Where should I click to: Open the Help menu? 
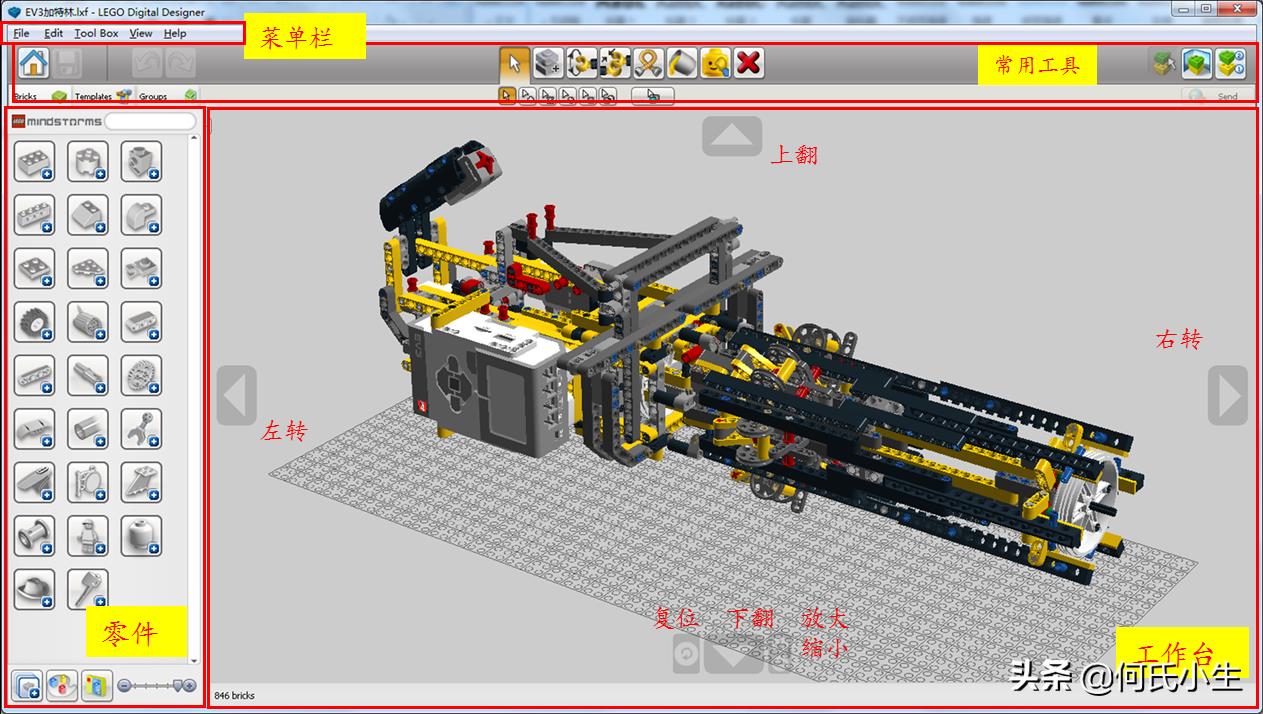175,33
